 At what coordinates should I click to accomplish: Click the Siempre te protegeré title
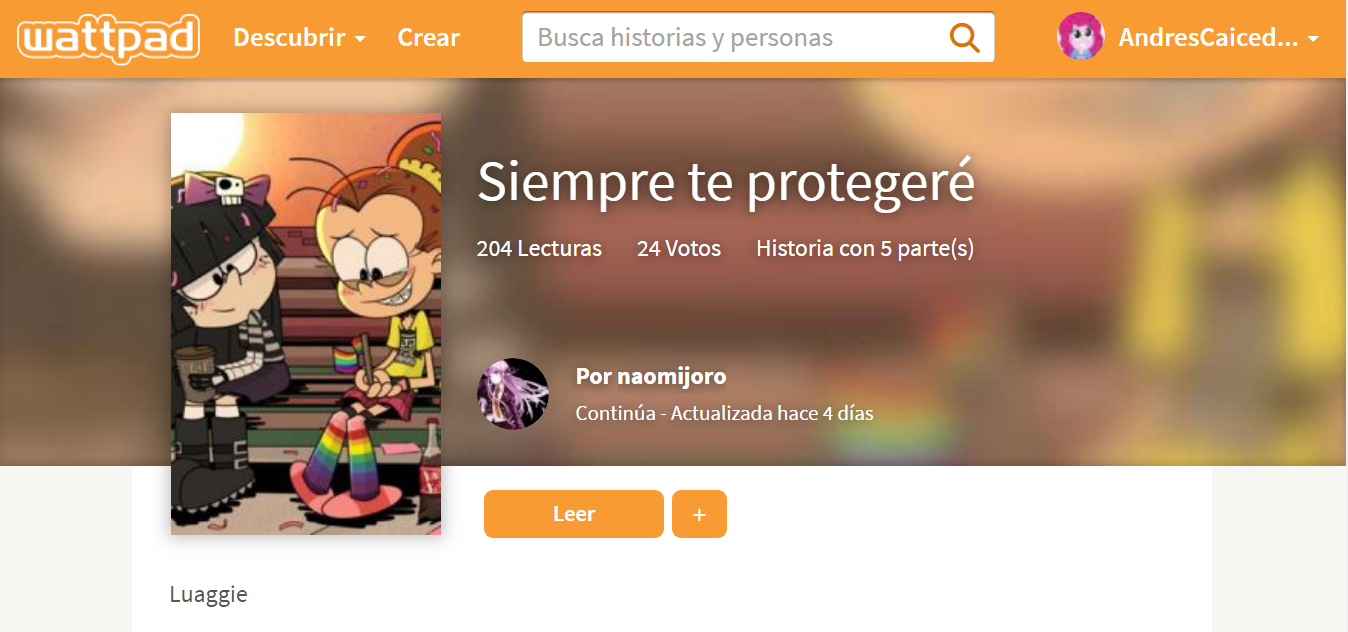[726, 181]
